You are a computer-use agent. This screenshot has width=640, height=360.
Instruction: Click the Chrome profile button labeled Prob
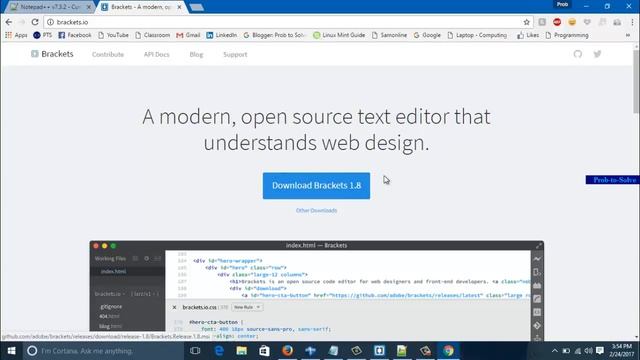[x=562, y=4]
